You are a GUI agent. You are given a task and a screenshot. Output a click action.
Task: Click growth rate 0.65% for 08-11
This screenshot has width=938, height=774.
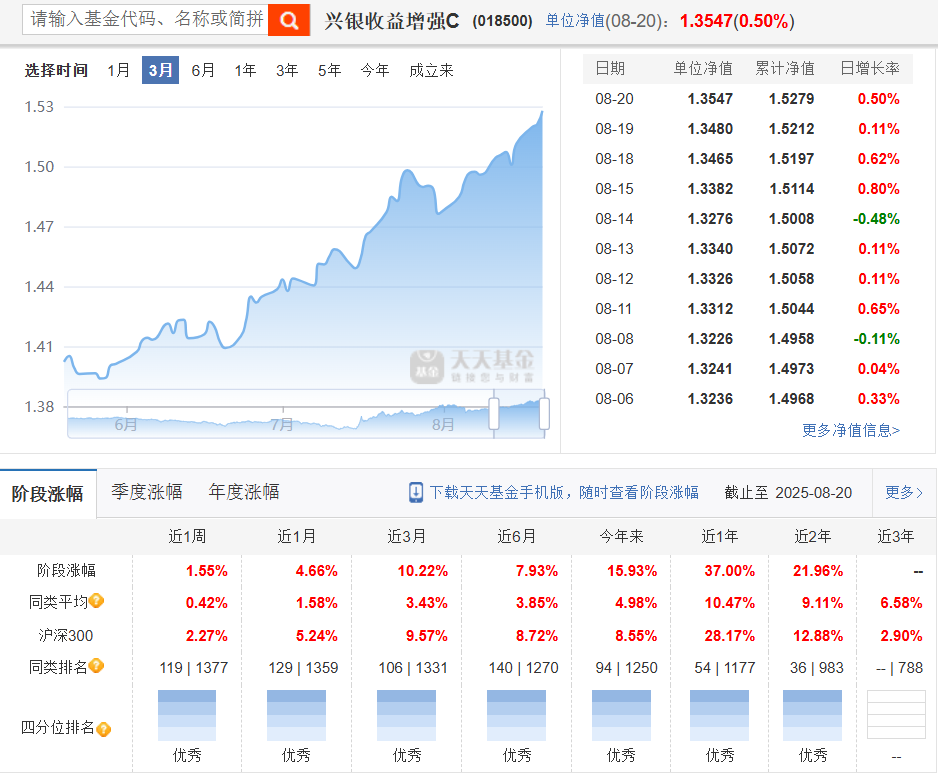[x=878, y=309]
